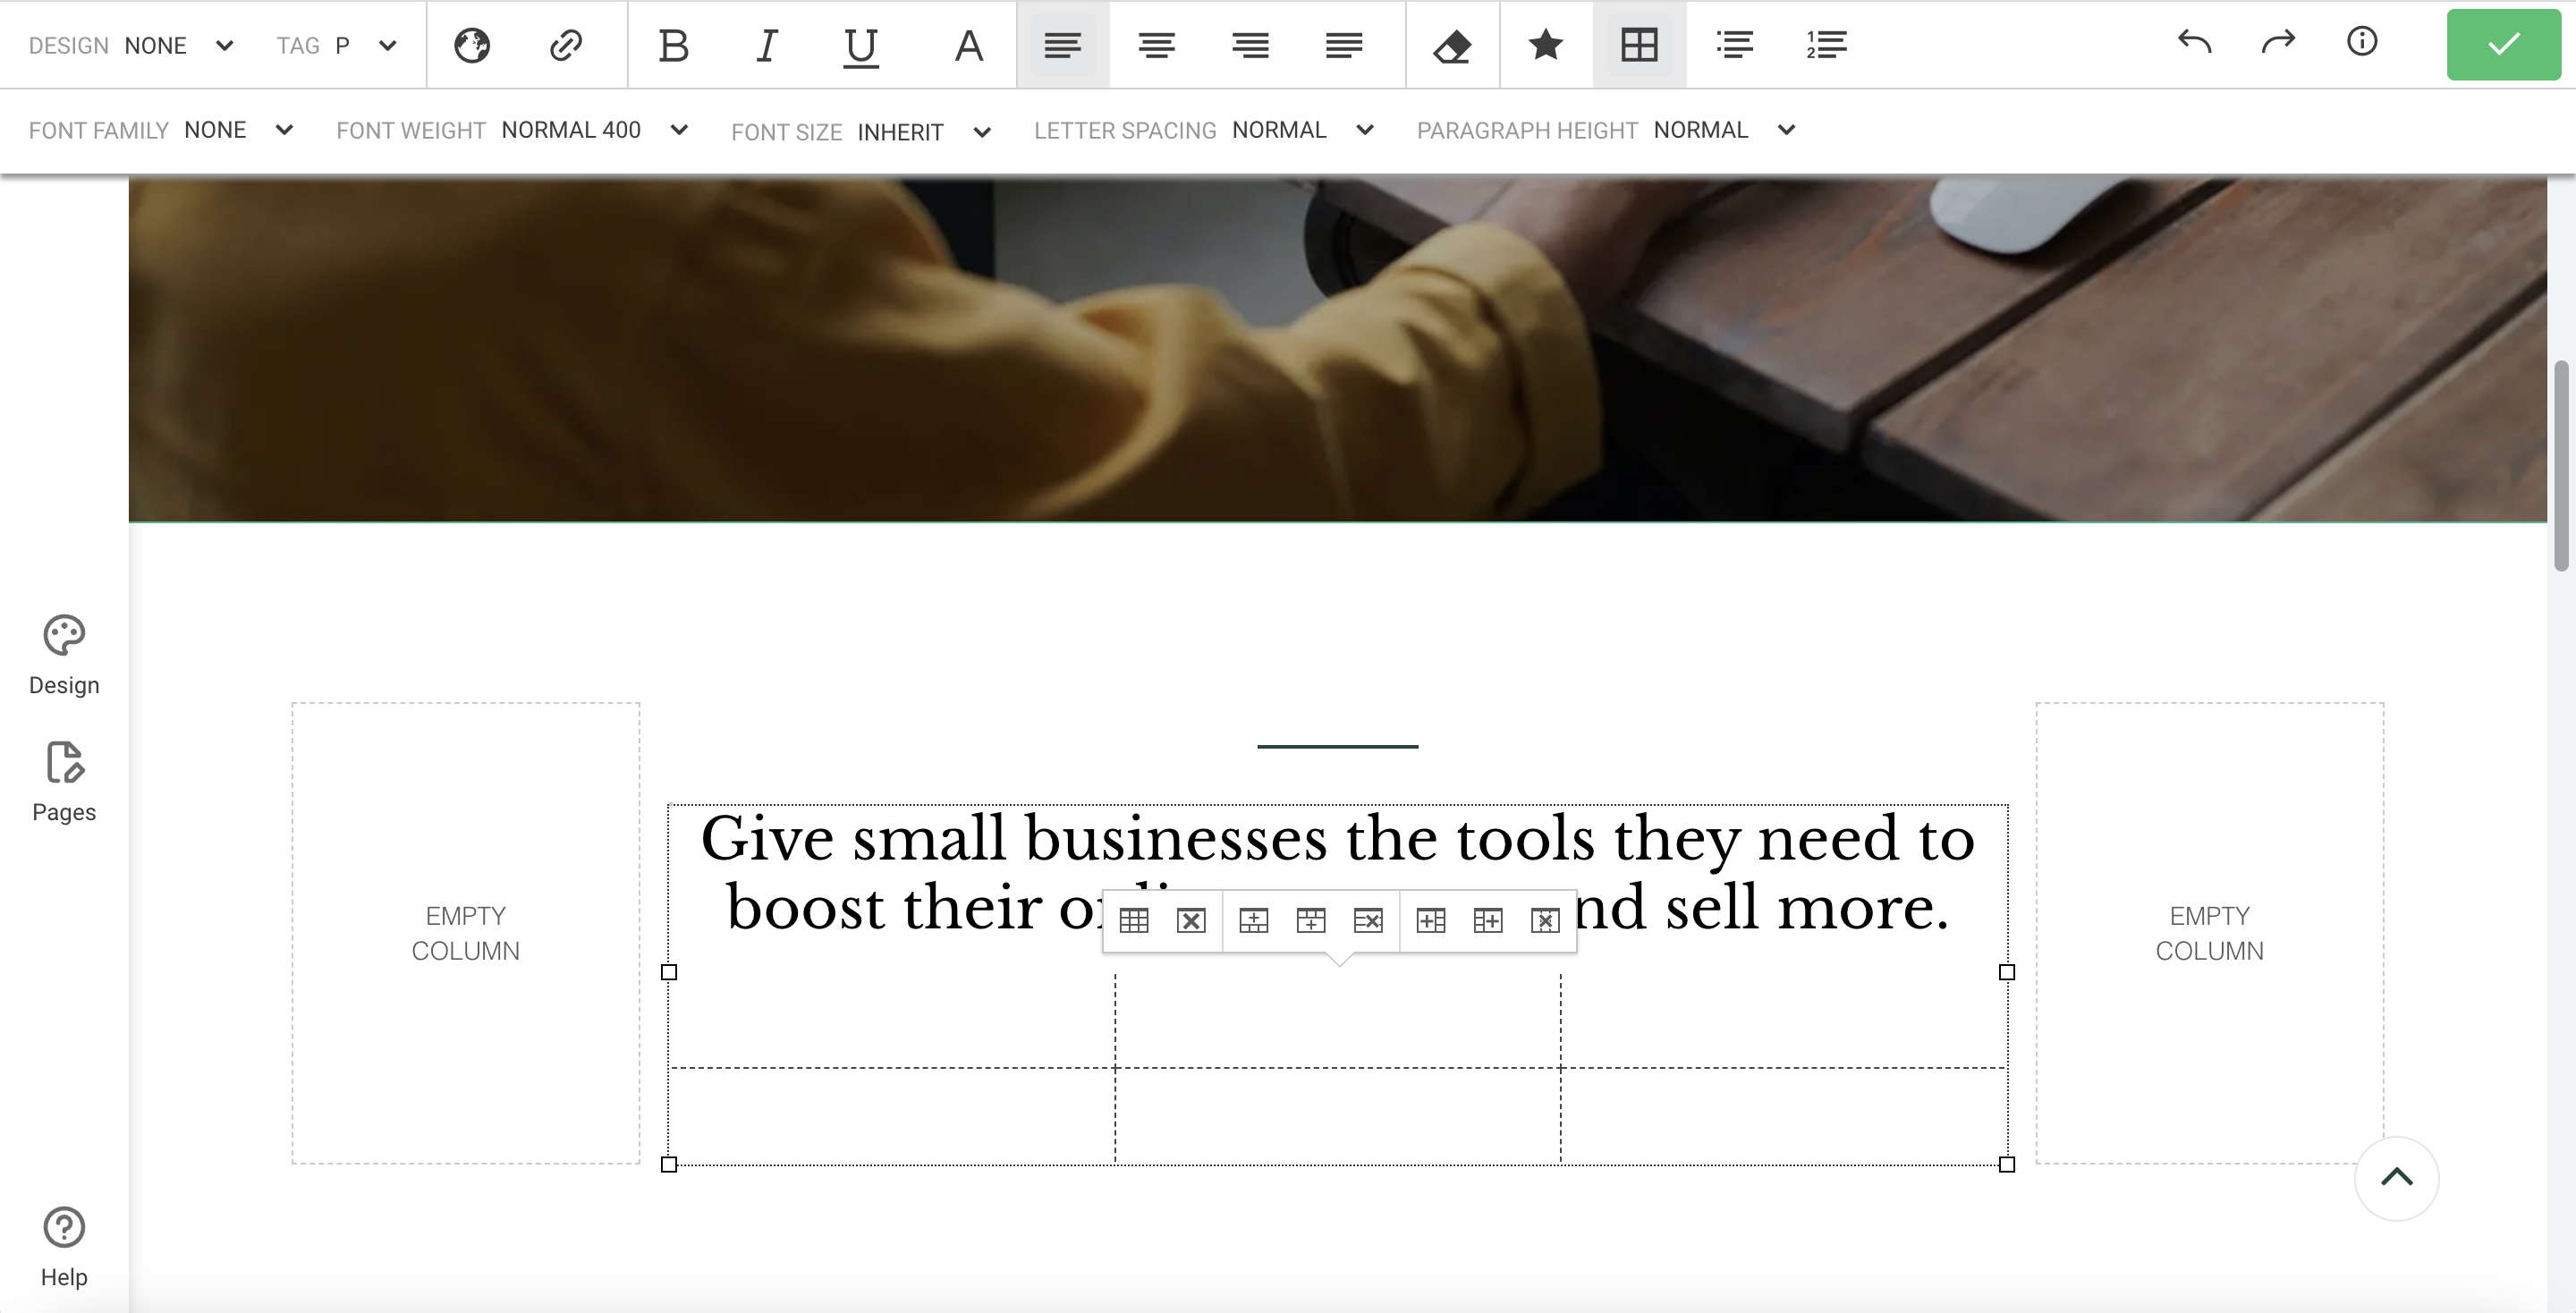
Task: Open the text color (A) tool
Action: coord(968,45)
